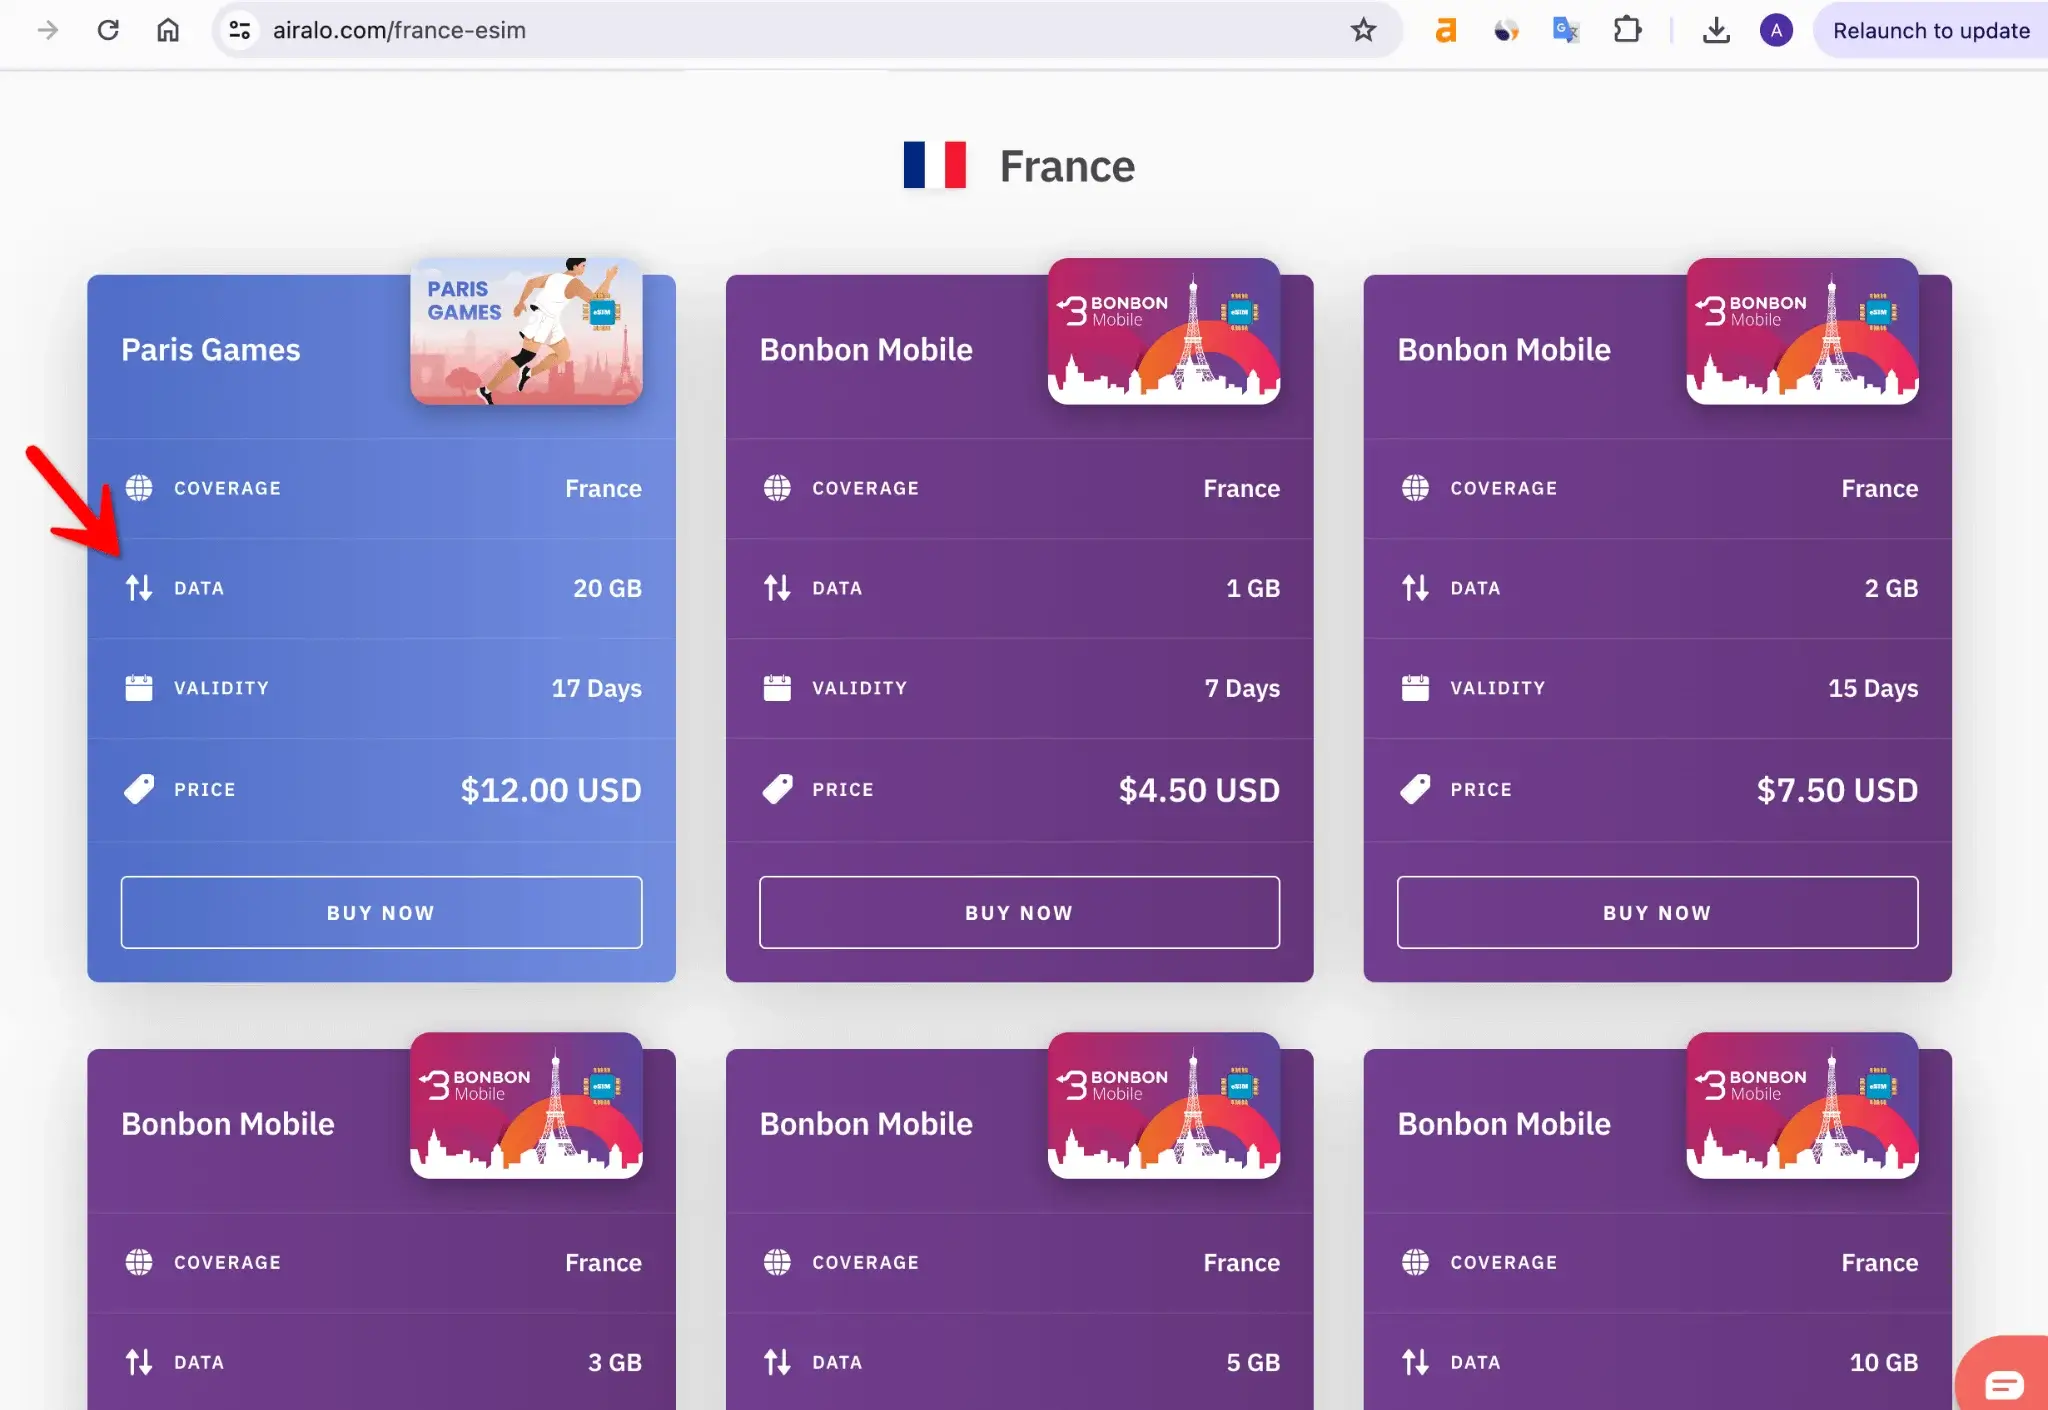Image resolution: width=2048 pixels, height=1410 pixels.
Task: Click the 17 Days validity value
Action: [x=596, y=688]
